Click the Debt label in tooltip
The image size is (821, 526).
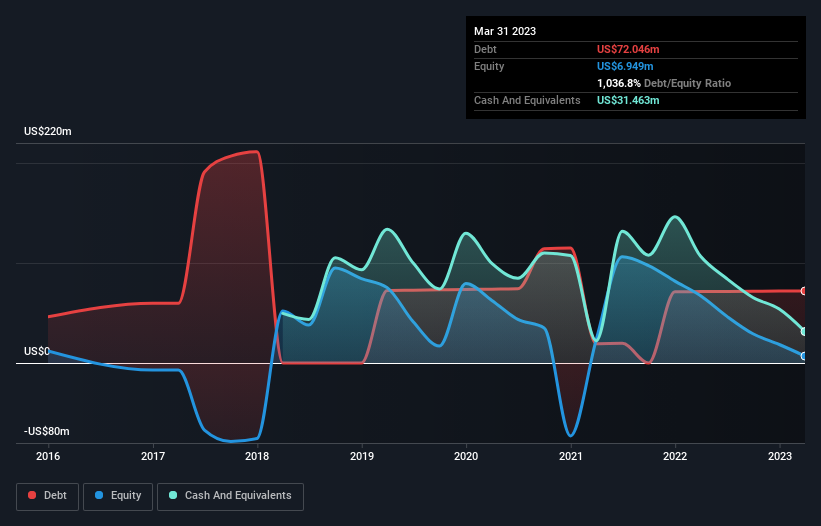coord(485,49)
